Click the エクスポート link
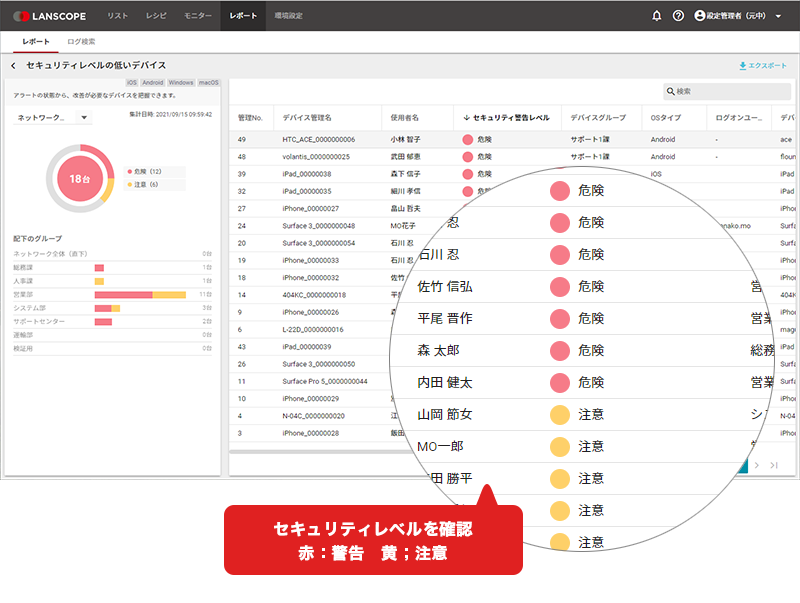The width and height of the screenshot is (800, 603). pos(767,66)
